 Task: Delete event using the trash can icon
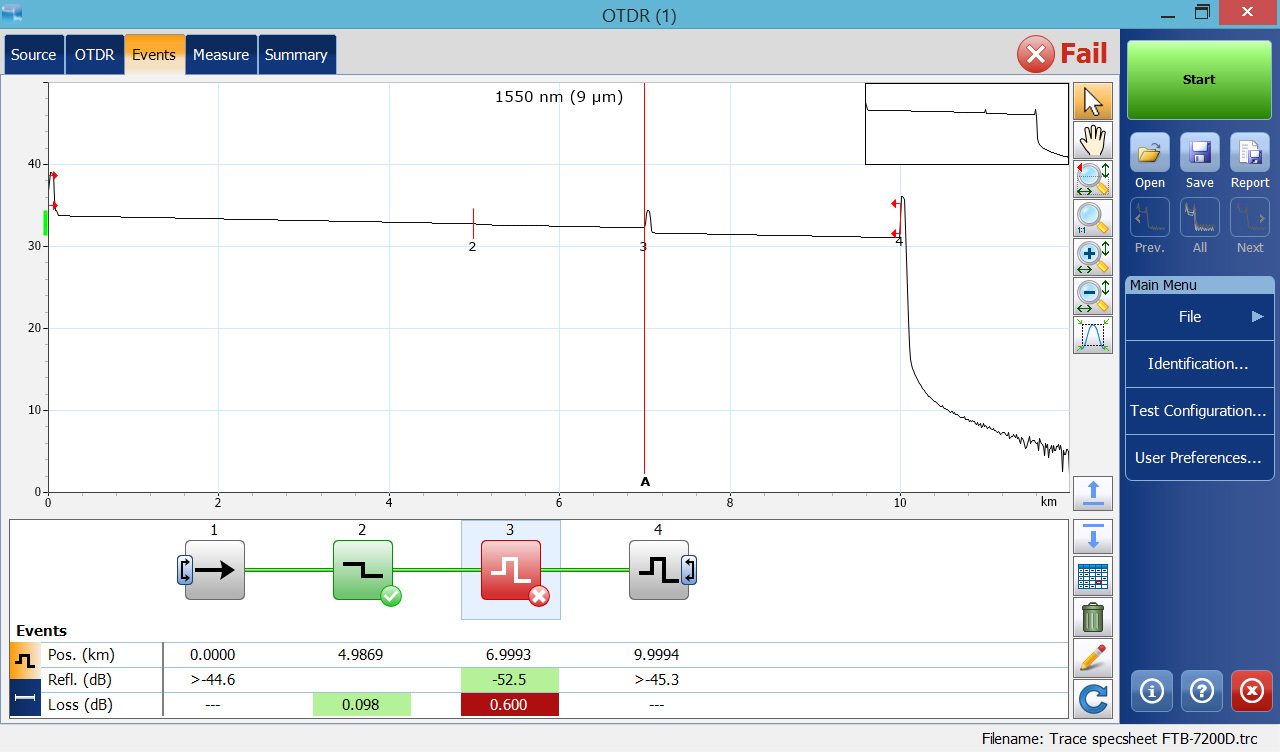[x=1093, y=617]
